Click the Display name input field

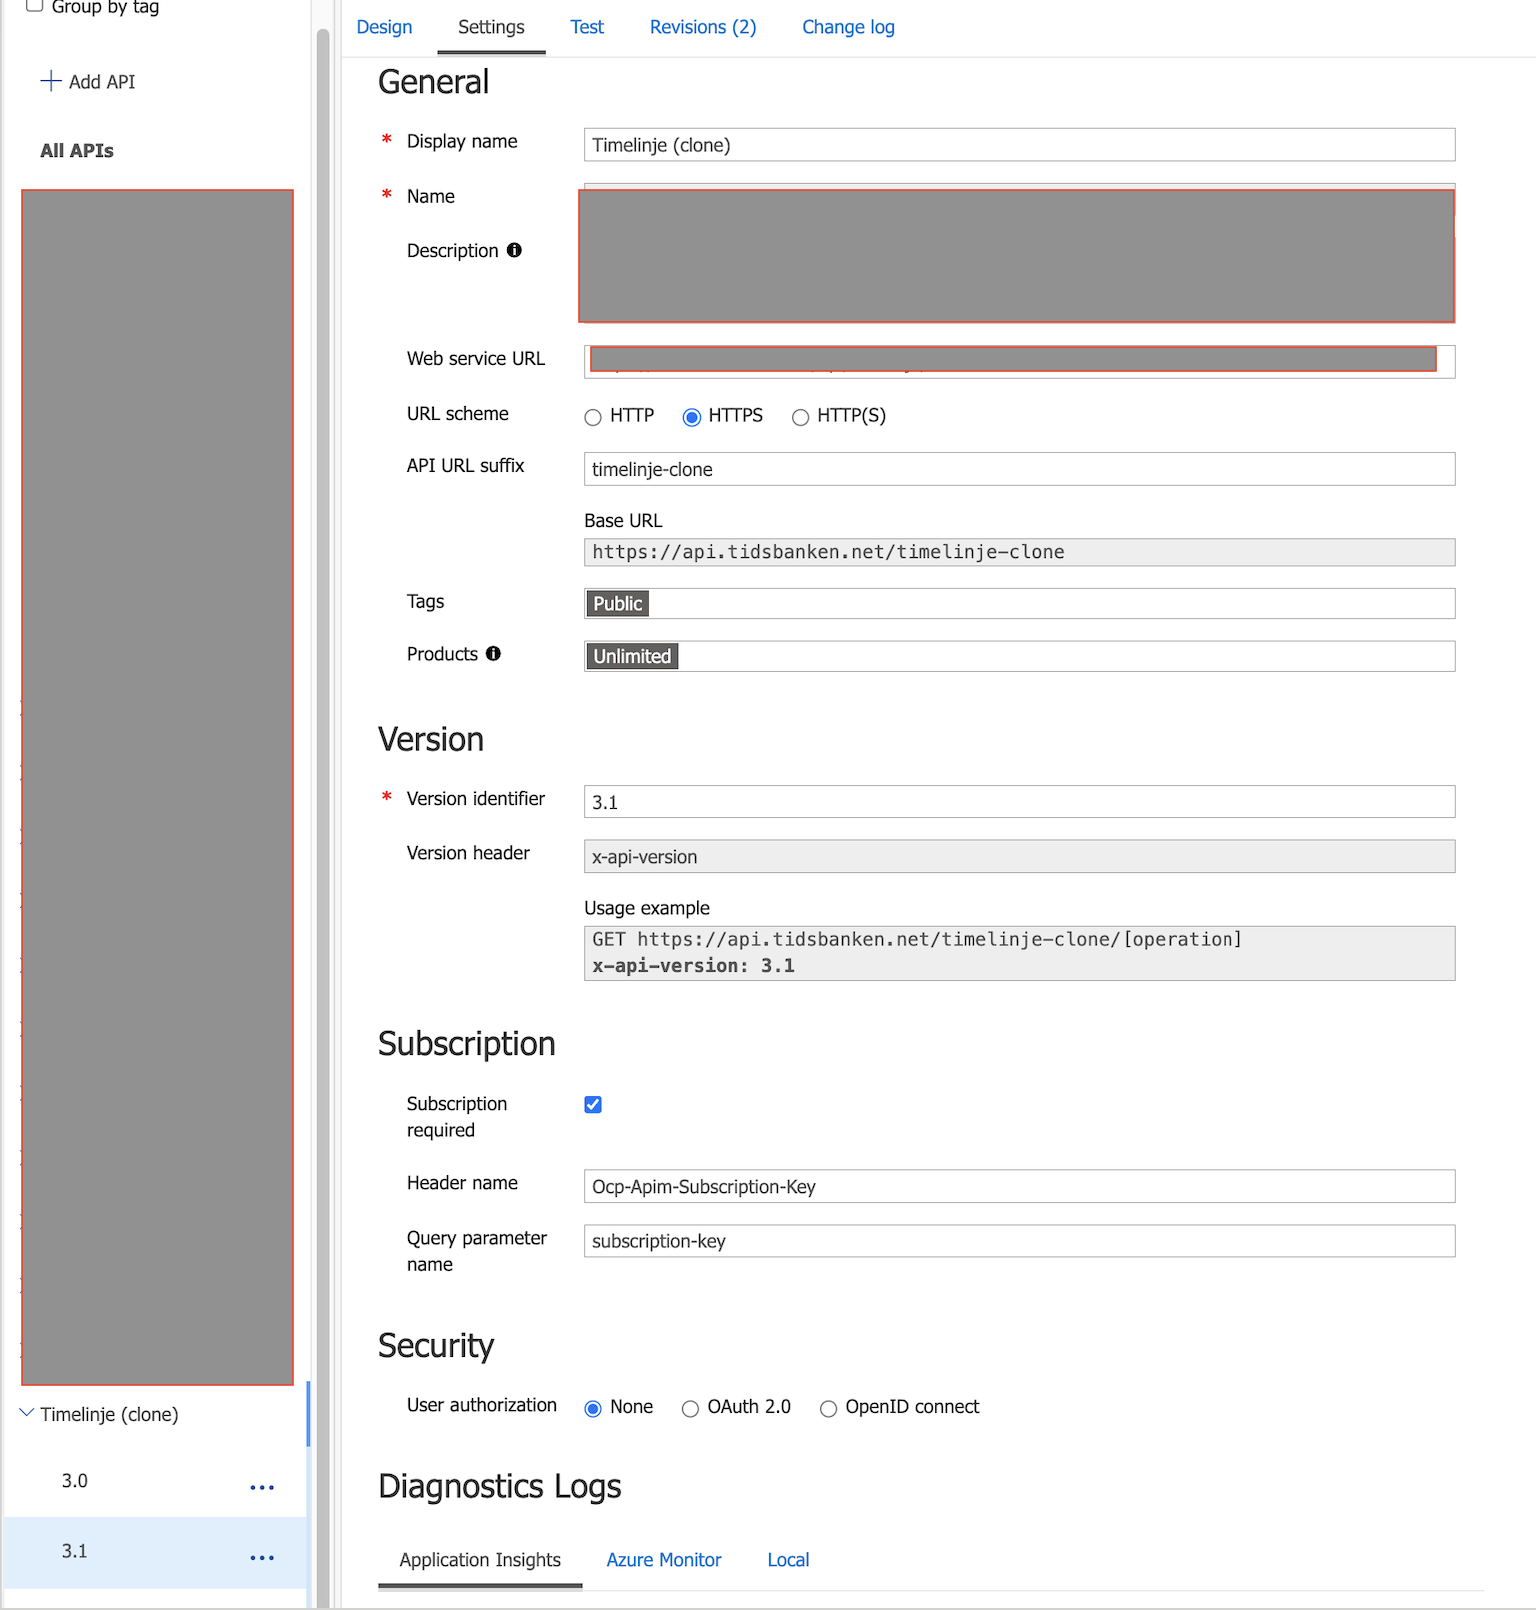pyautogui.click(x=1019, y=145)
